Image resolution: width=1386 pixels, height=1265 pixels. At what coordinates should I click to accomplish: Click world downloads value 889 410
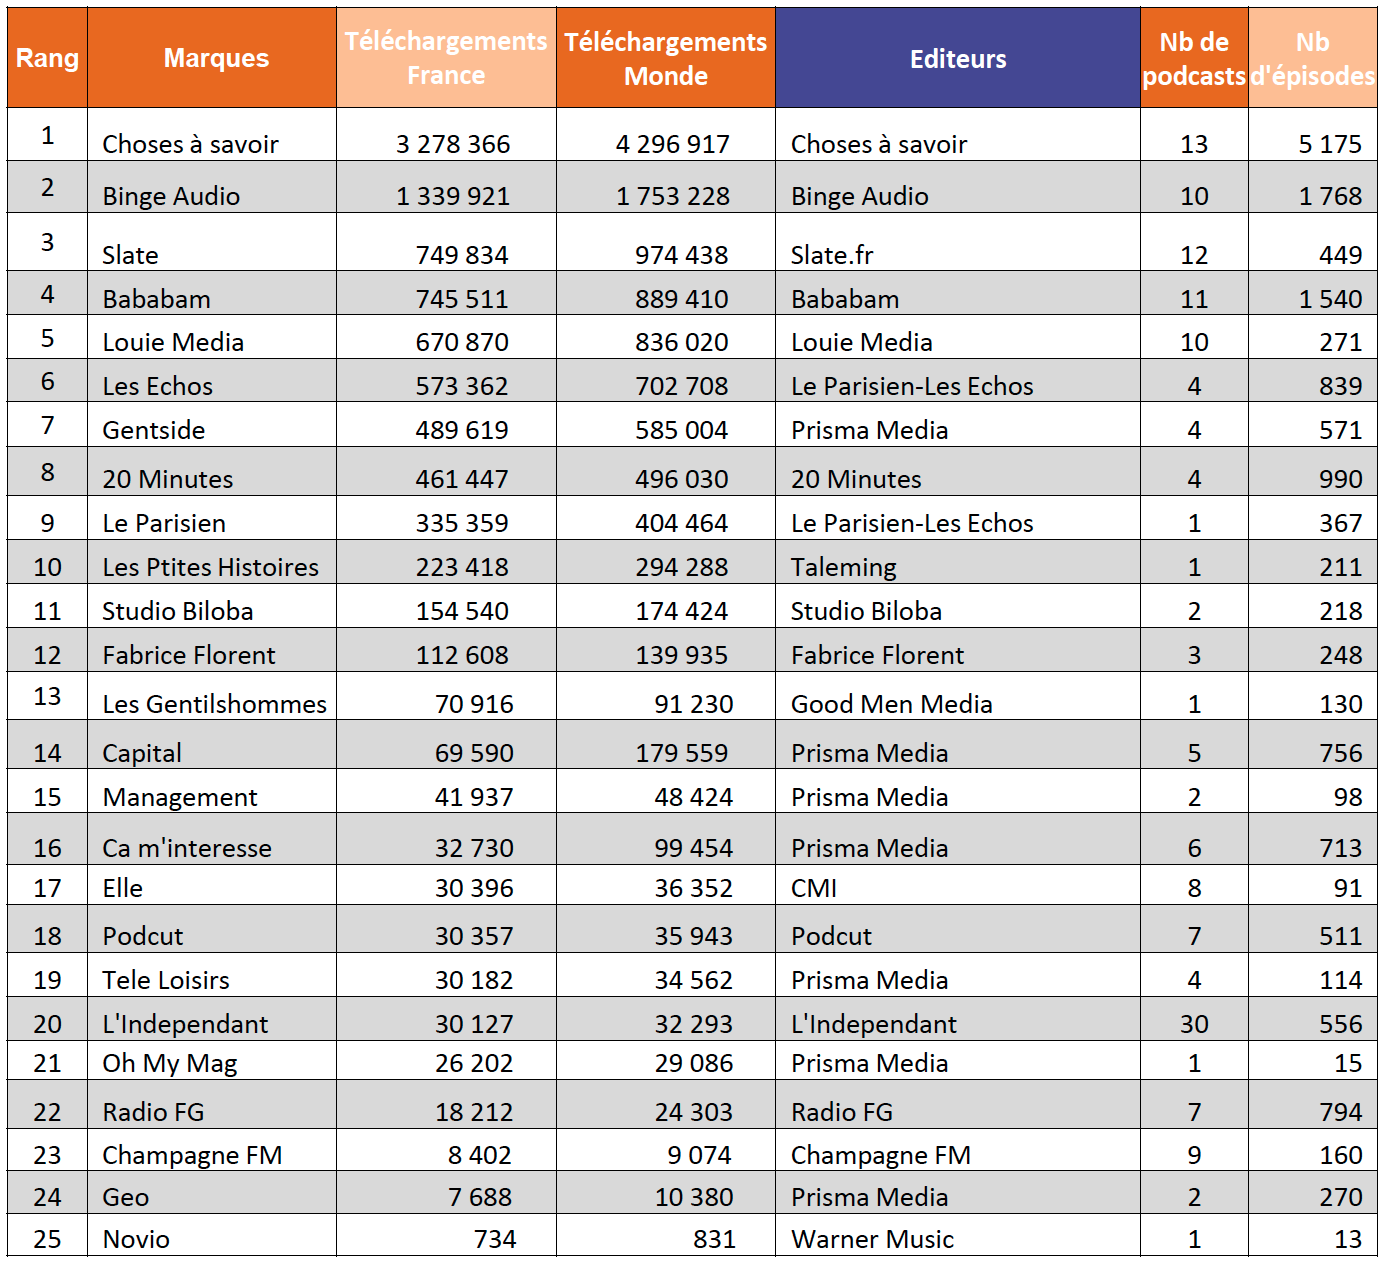click(x=681, y=299)
